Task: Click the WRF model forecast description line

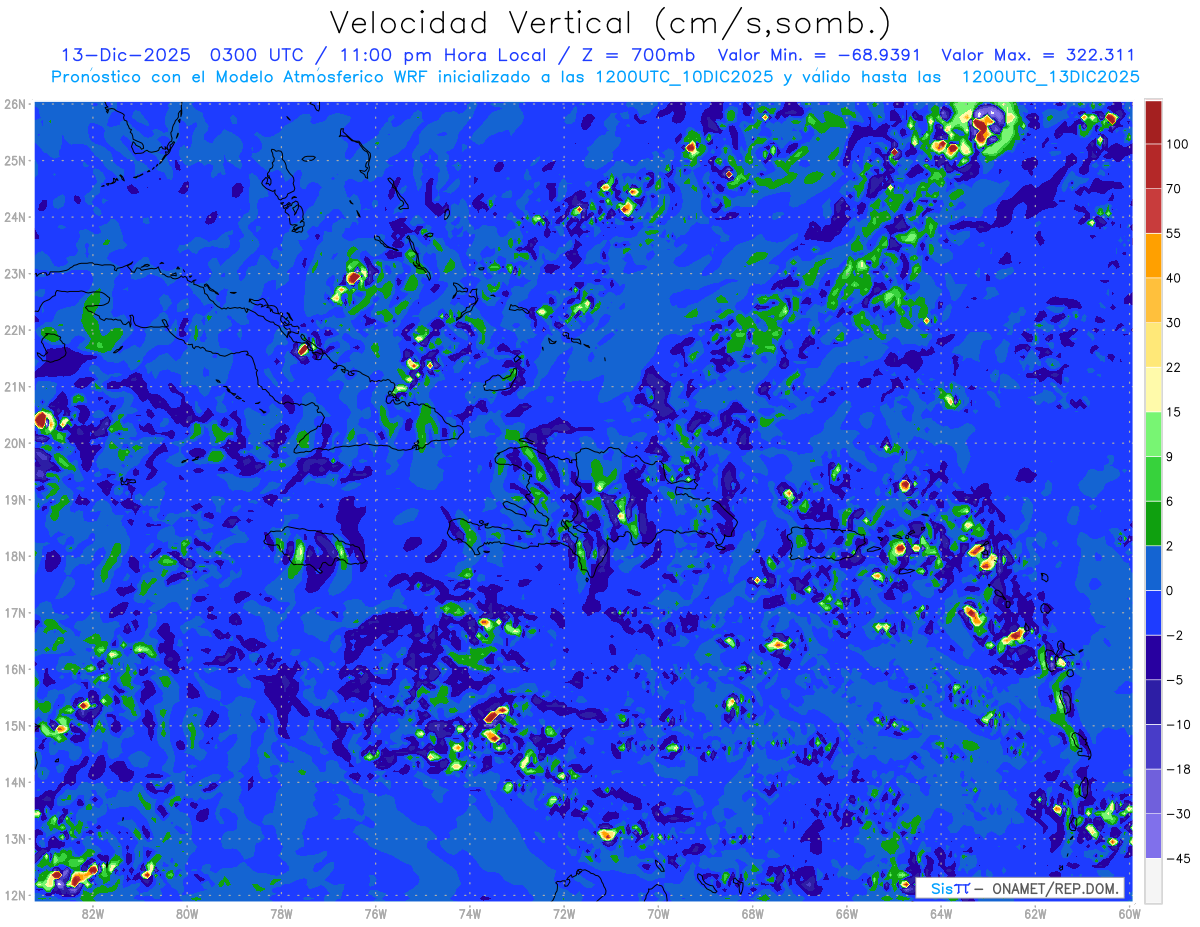Action: pos(595,76)
